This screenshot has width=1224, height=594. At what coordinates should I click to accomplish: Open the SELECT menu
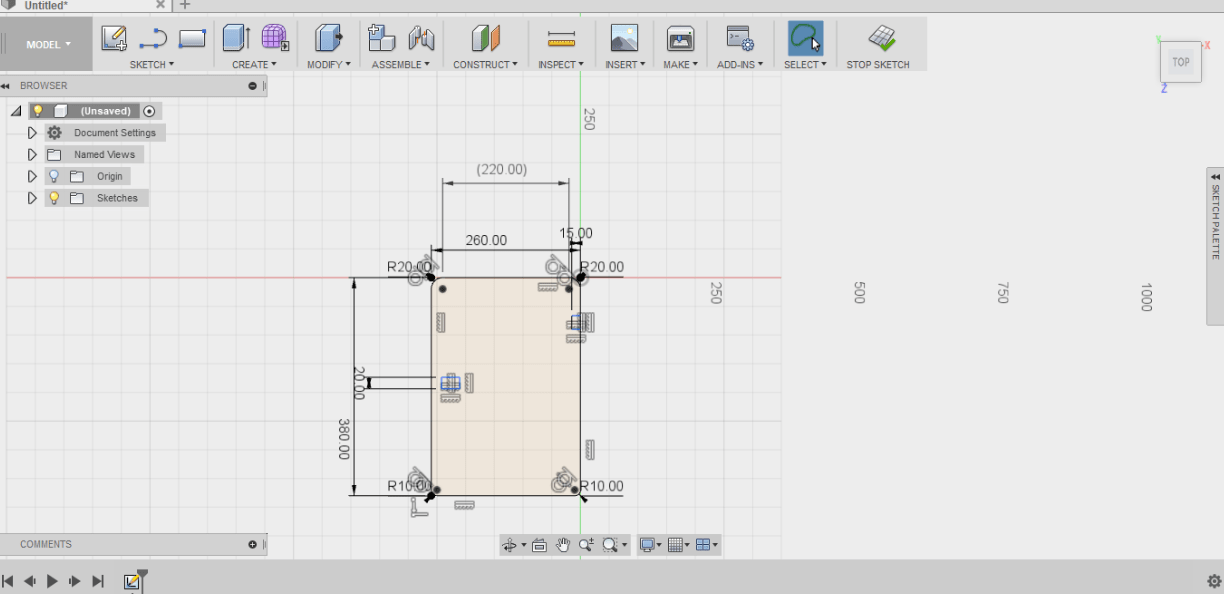(x=805, y=64)
